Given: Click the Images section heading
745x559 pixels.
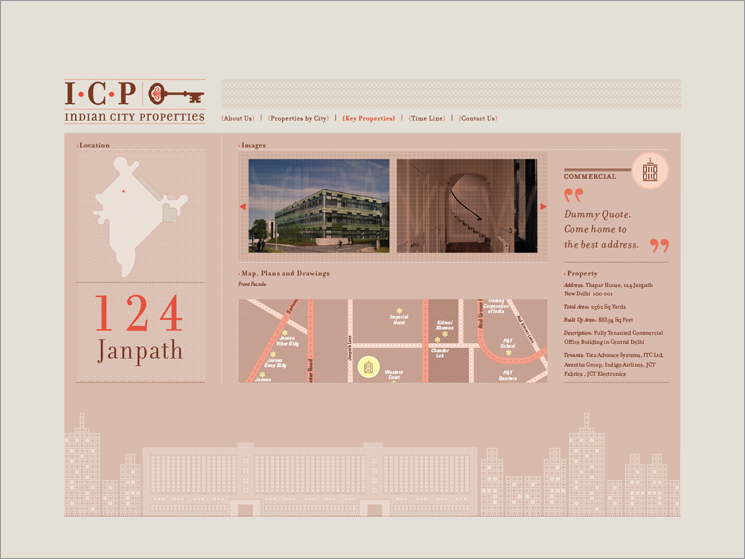Looking at the screenshot, I should tap(253, 145).
